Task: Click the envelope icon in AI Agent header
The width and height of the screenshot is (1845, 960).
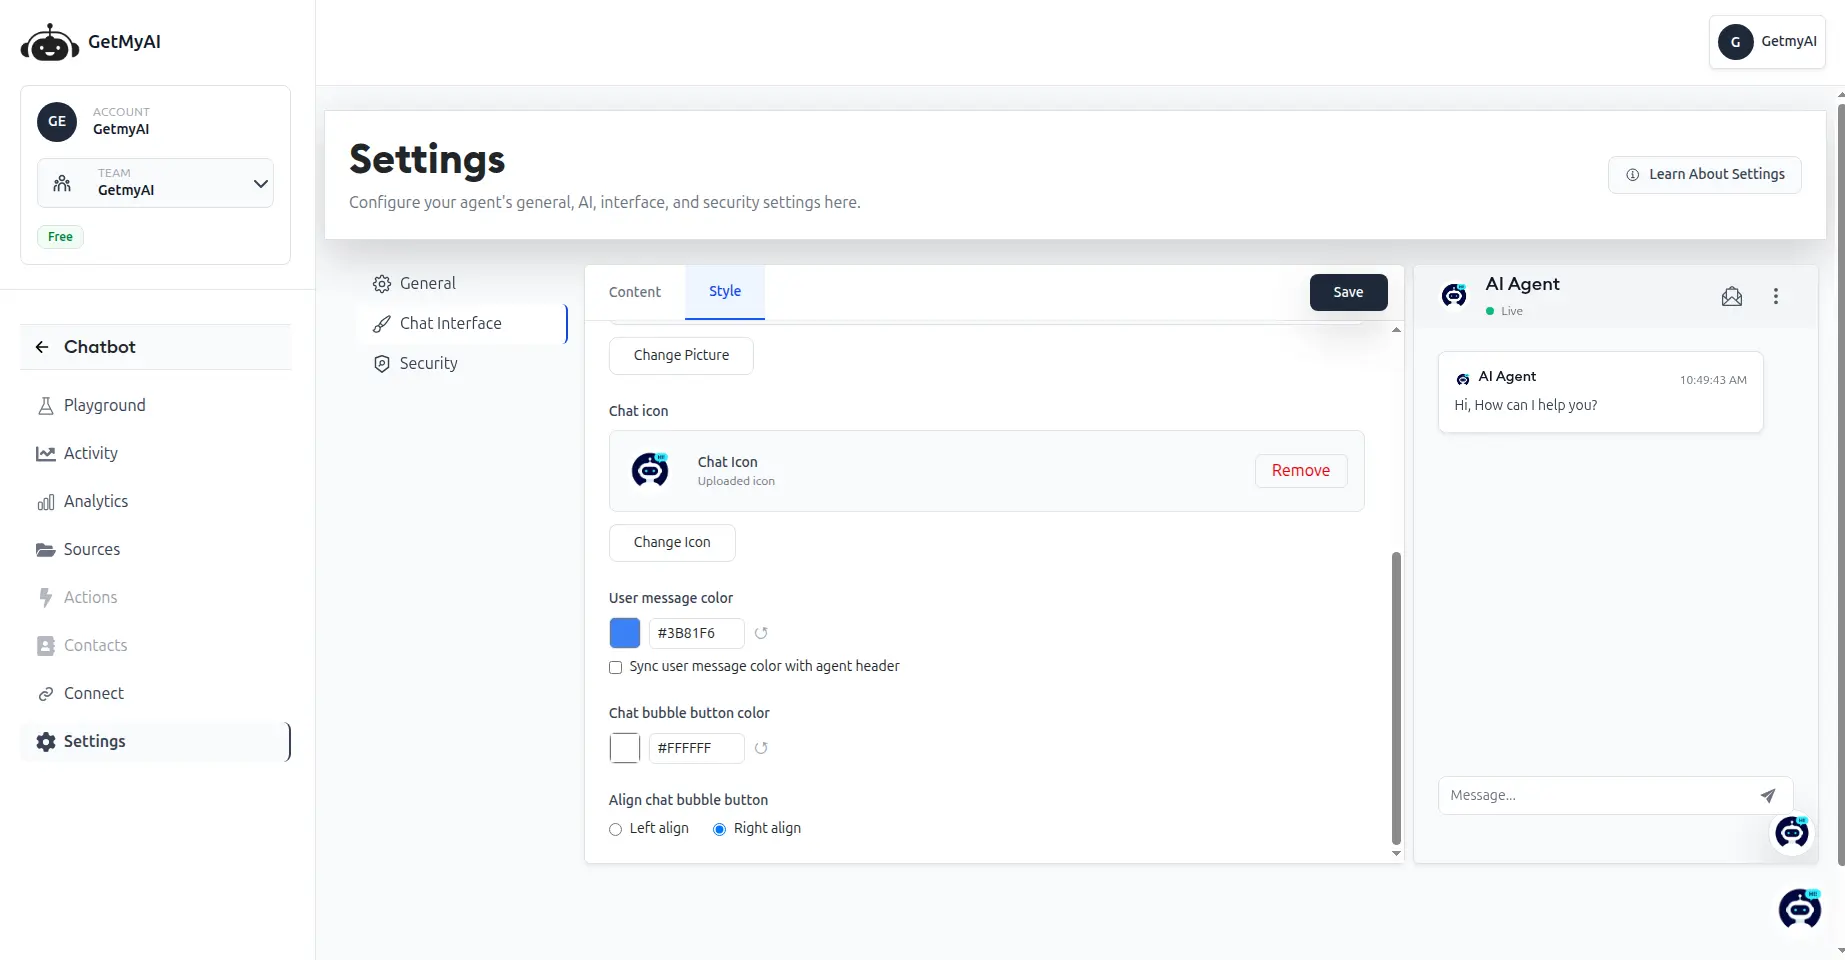Action: click(1731, 296)
